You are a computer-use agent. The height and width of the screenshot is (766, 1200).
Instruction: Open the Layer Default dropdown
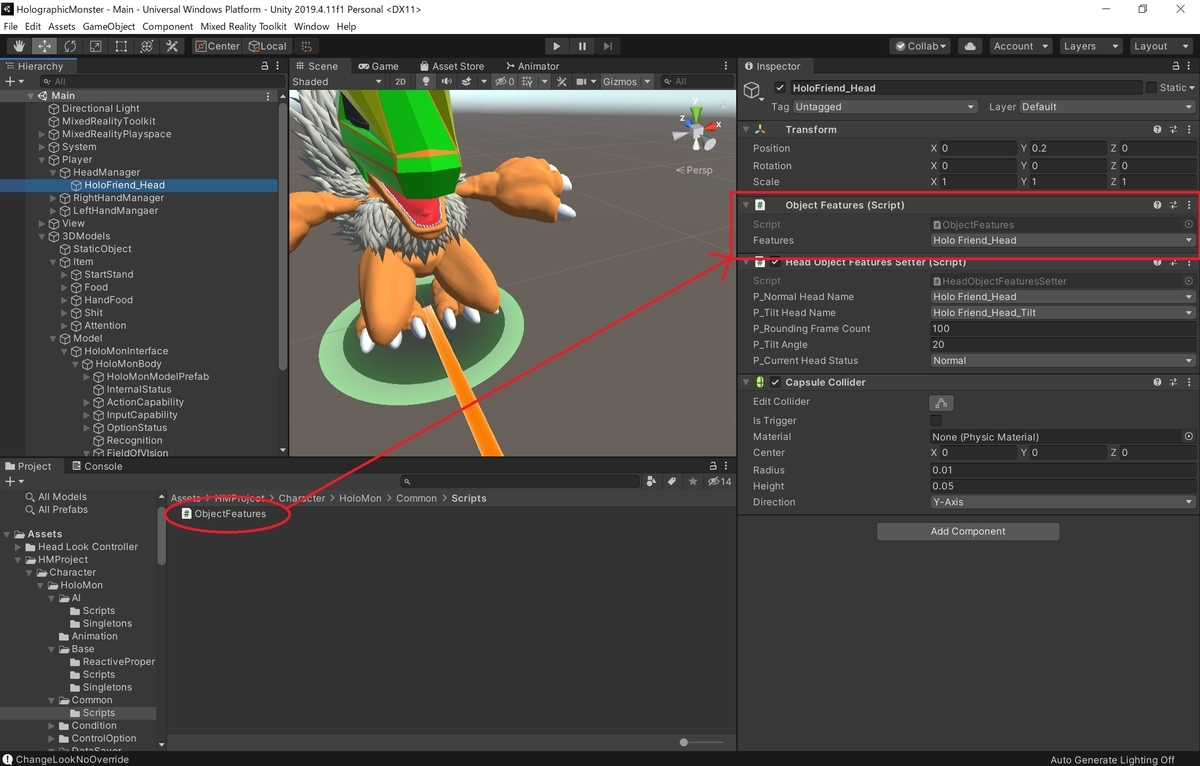click(1106, 107)
